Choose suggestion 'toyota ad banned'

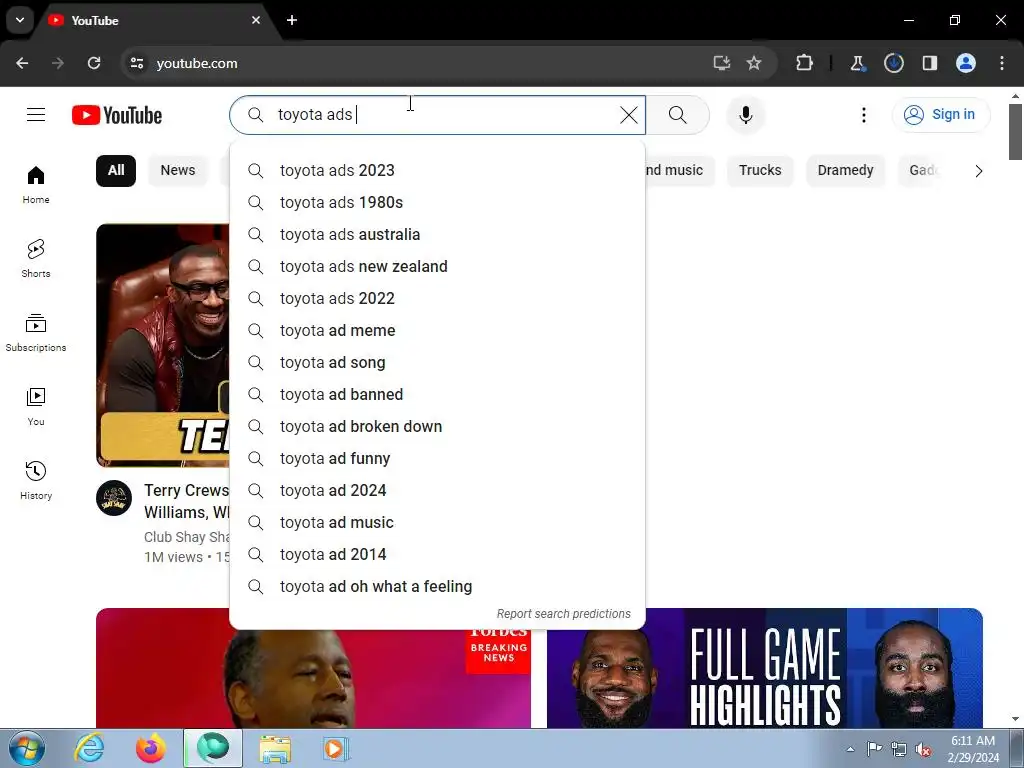tap(438, 394)
